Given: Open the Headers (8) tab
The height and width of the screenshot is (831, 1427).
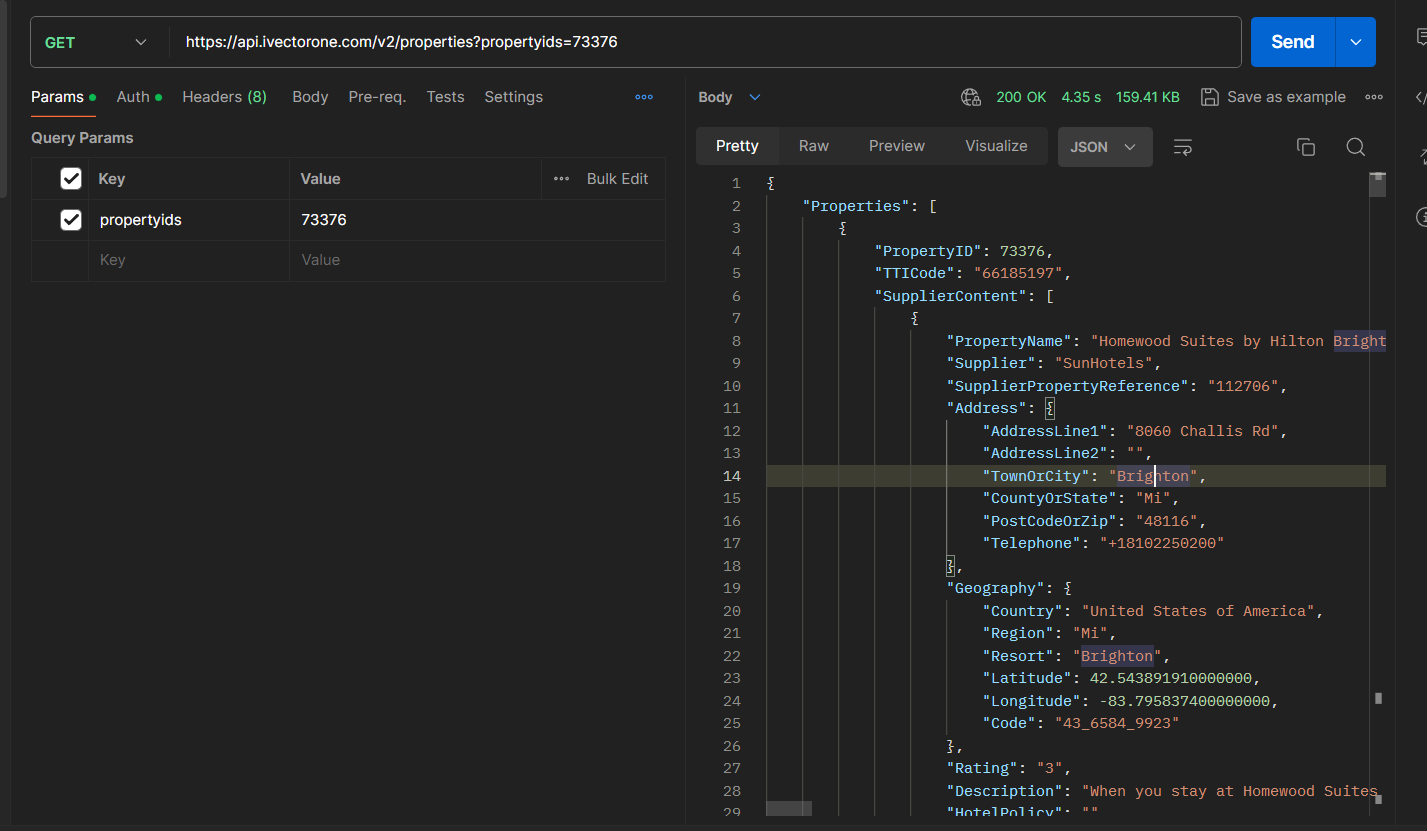Looking at the screenshot, I should [x=224, y=97].
